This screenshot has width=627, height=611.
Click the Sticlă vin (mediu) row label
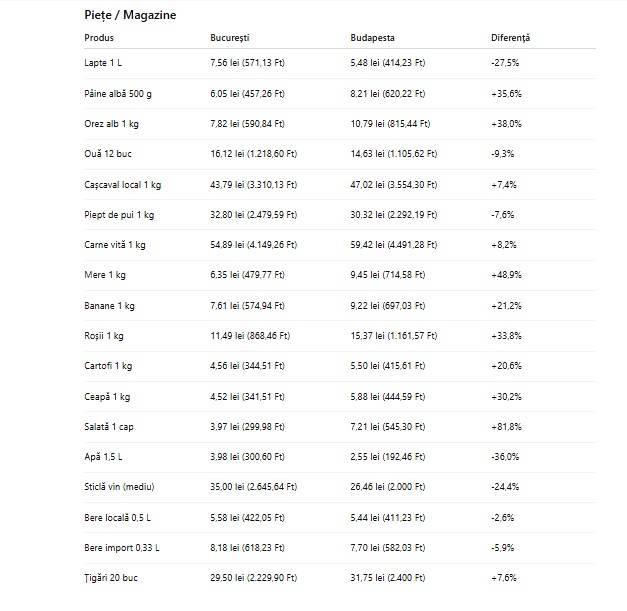pyautogui.click(x=120, y=487)
